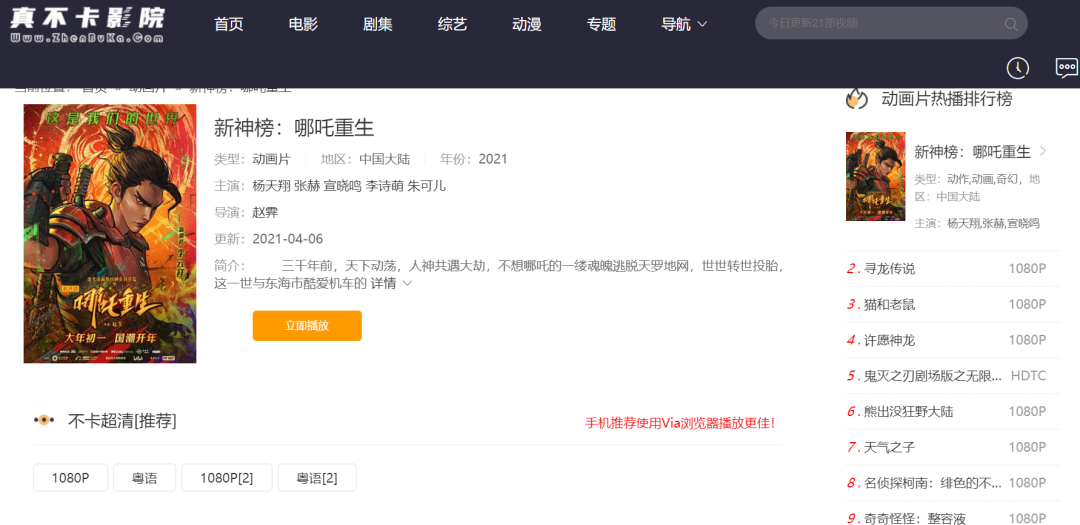This screenshot has width=1080, height=525.
Task: Click the 不卡超清[推荐] section heading
Action: [x=122, y=421]
